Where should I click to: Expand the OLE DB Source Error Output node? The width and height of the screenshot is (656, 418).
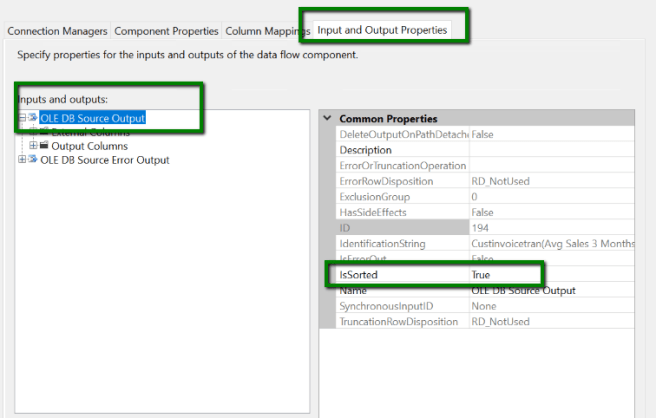point(22,160)
